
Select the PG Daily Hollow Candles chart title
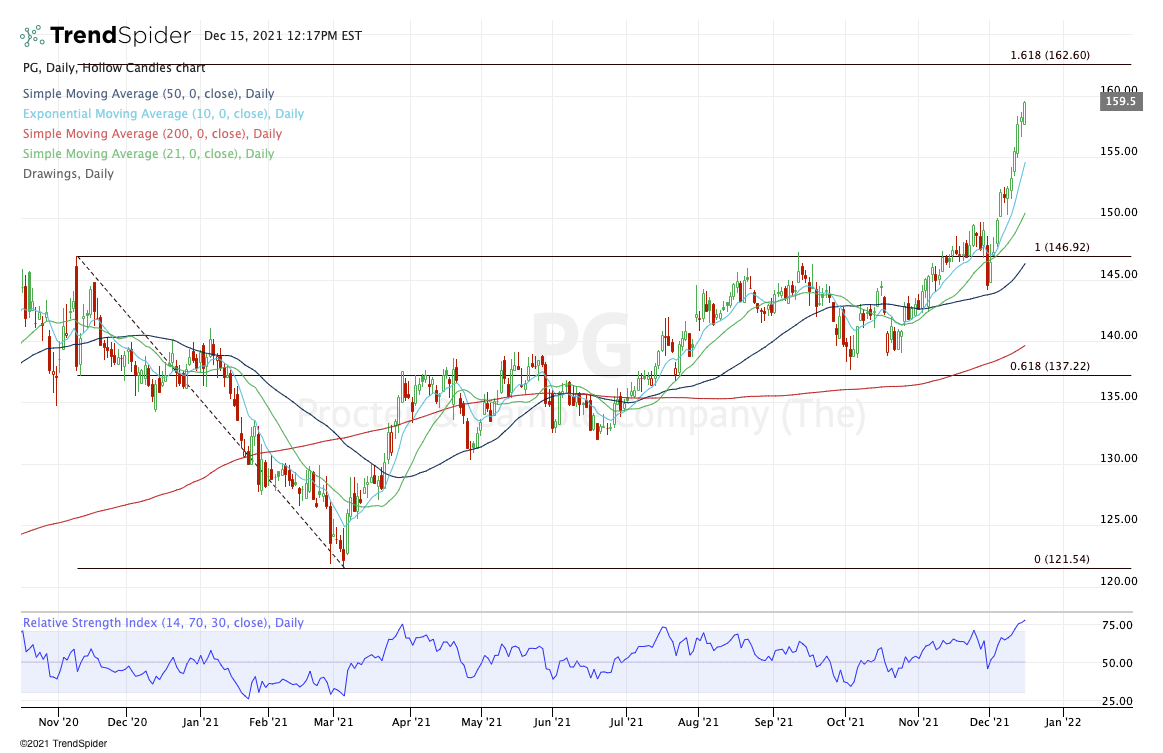(x=113, y=68)
